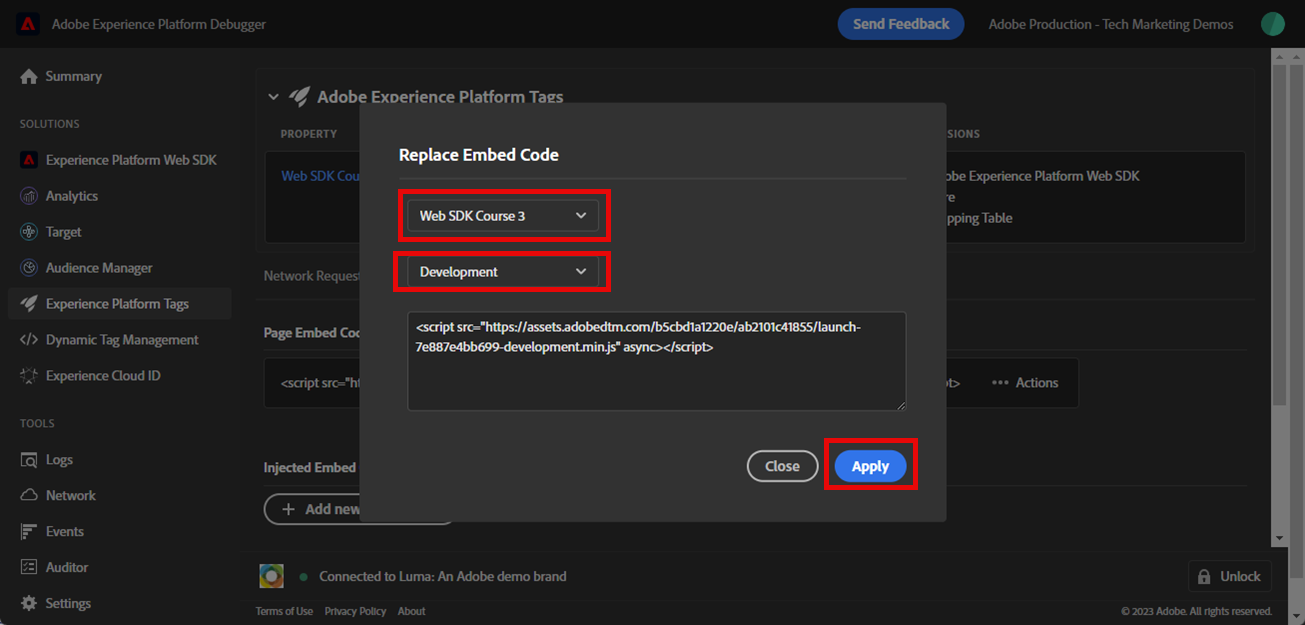Open the Auditor tool icon
Image resolution: width=1305 pixels, height=625 pixels.
click(x=29, y=568)
